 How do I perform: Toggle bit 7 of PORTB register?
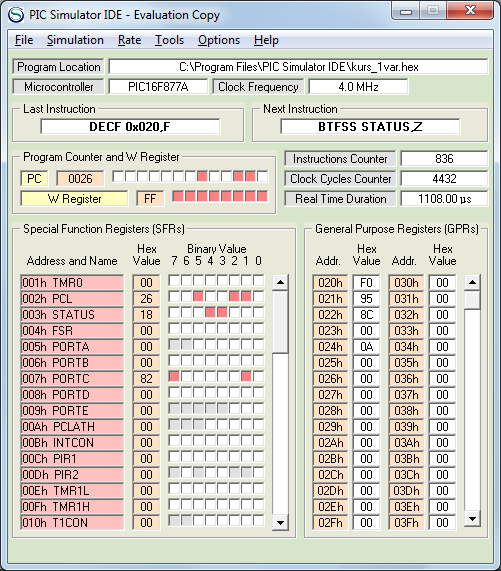[x=174, y=360]
